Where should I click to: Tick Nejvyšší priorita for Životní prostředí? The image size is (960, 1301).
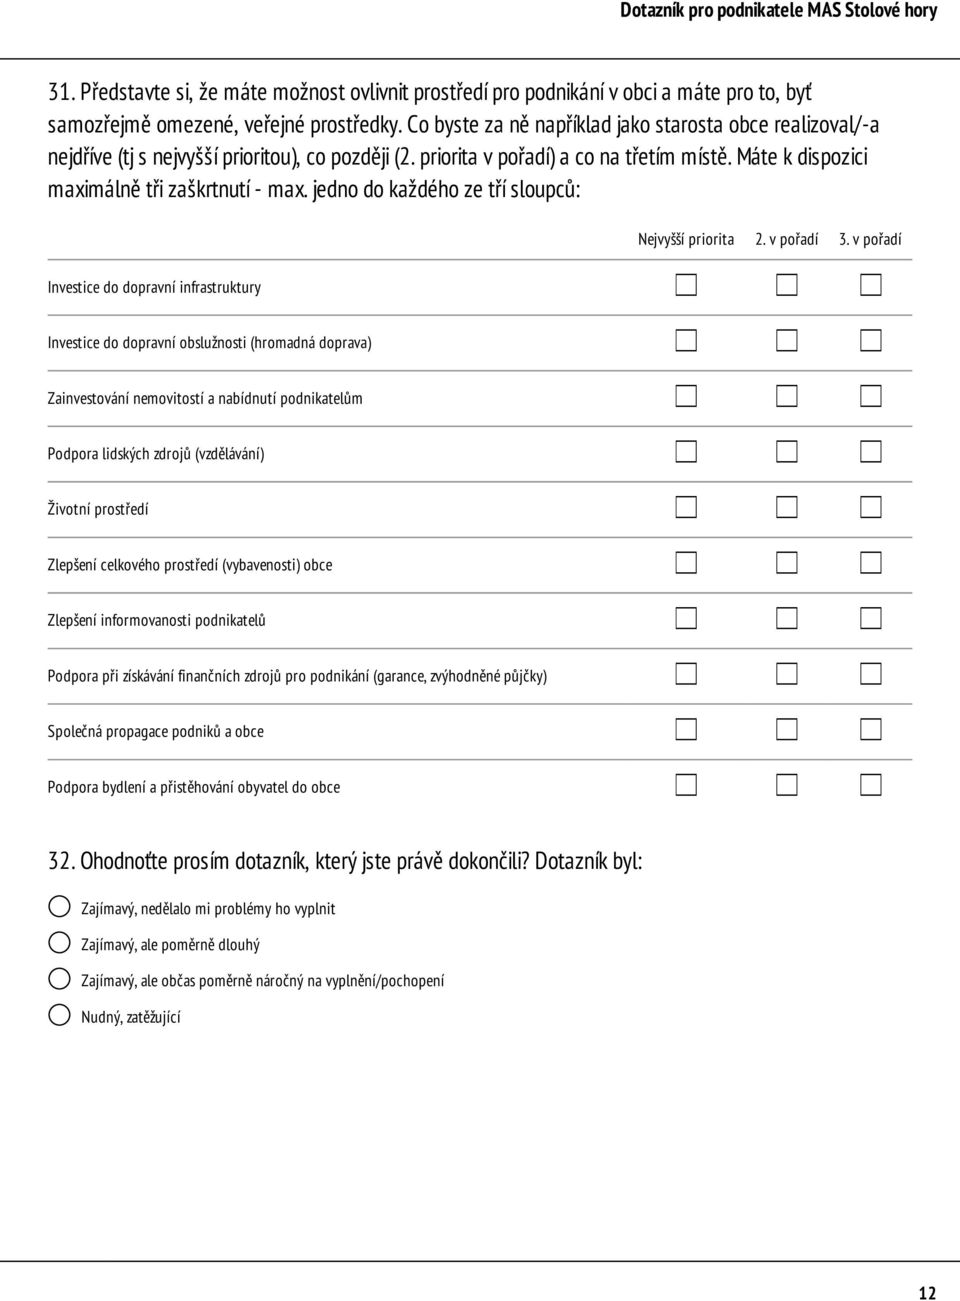pos(685,508)
